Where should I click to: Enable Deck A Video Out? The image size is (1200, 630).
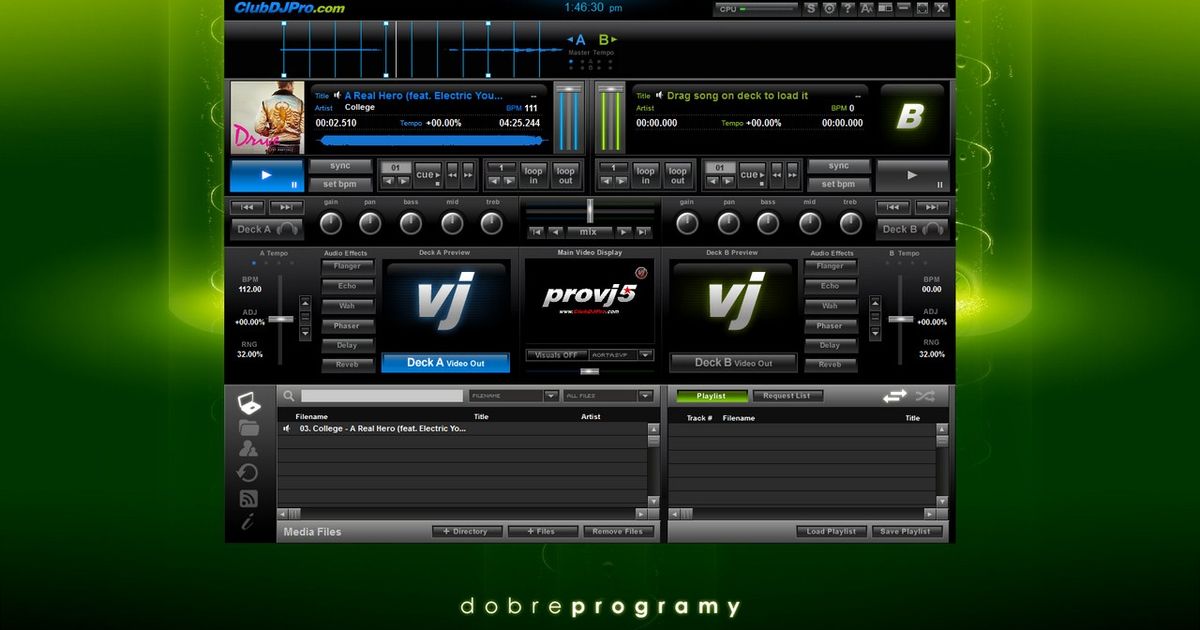coord(445,363)
